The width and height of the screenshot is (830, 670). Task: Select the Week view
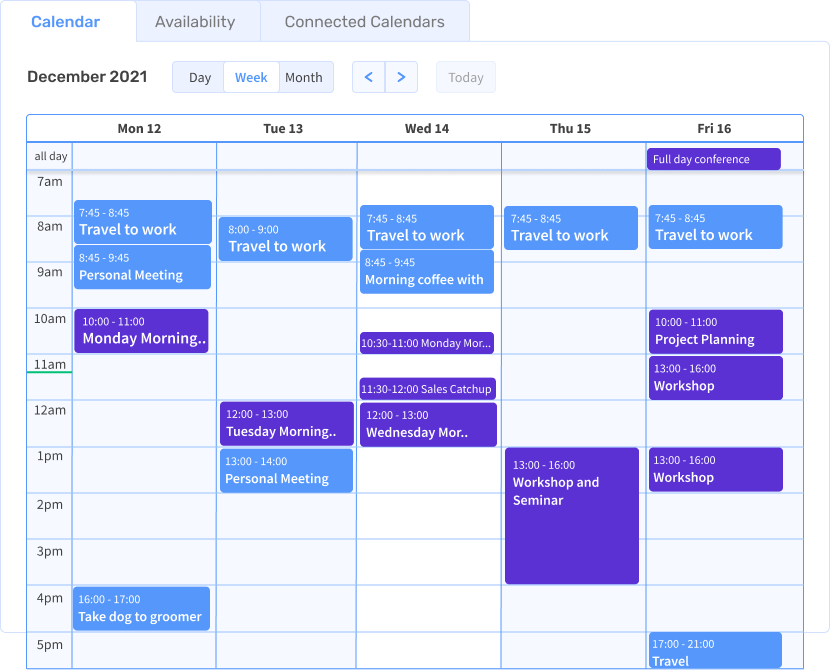251,77
